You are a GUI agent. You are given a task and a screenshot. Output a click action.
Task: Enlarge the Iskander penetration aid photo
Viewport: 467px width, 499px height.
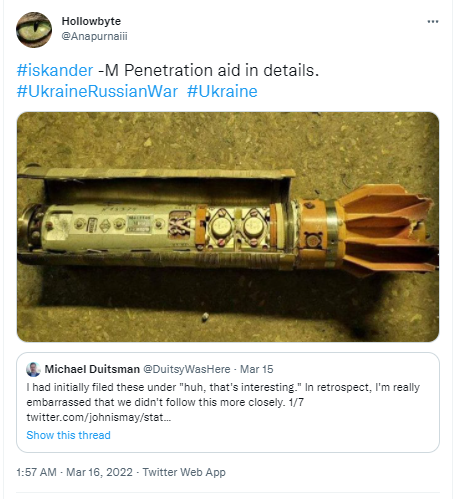228,227
